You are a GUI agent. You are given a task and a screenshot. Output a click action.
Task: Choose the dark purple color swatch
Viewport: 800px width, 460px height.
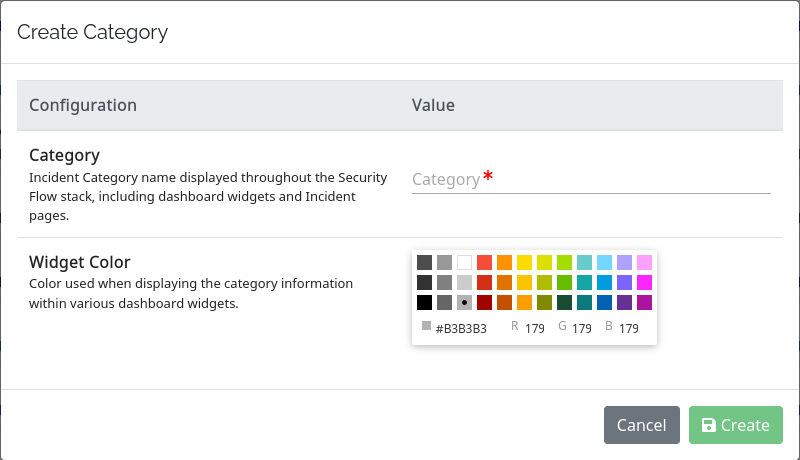point(624,302)
